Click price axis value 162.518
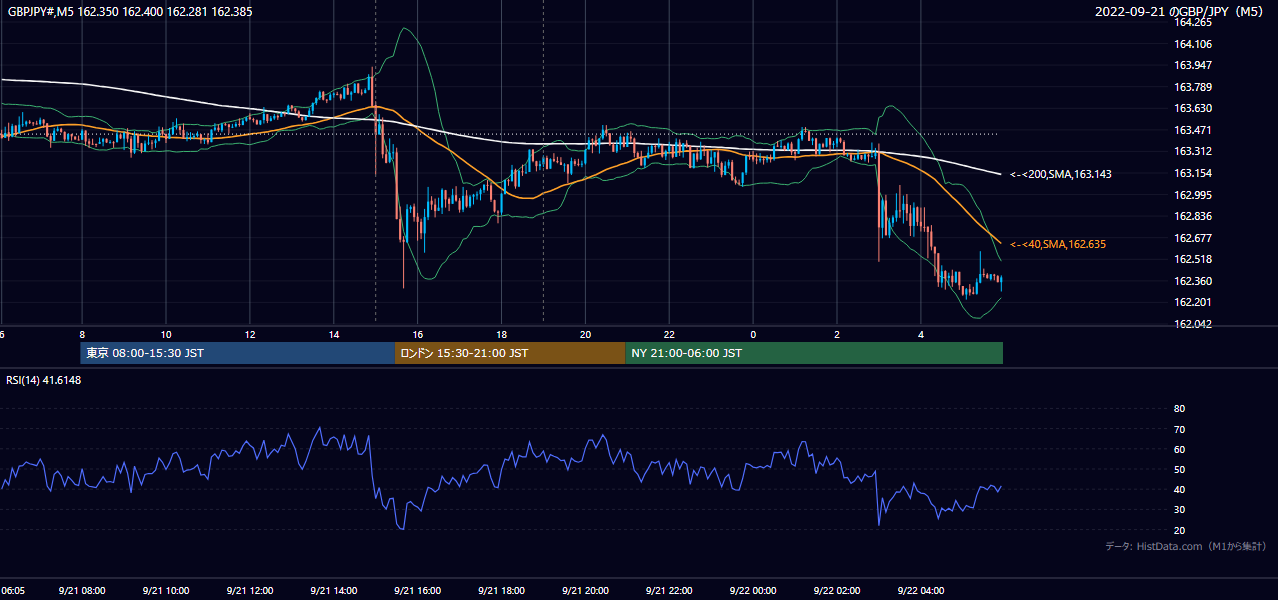 (x=1193, y=259)
